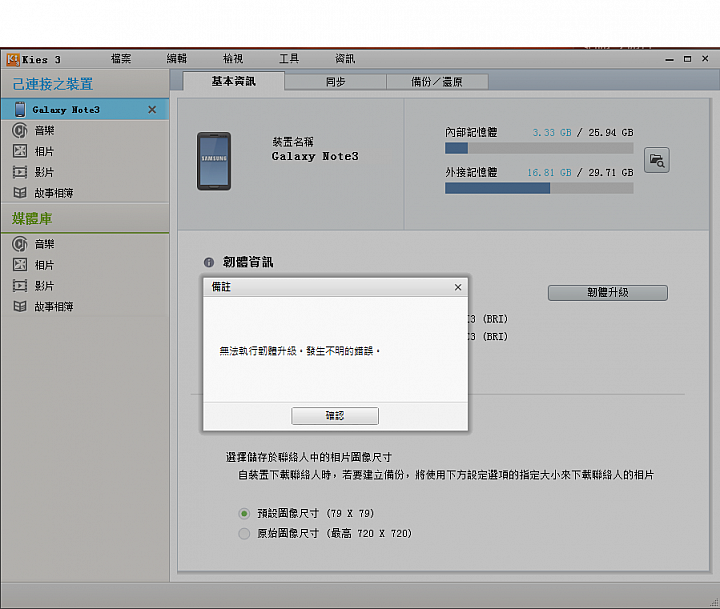Minimize the Kies 3 window
The height and width of the screenshot is (609, 720).
point(669,59)
